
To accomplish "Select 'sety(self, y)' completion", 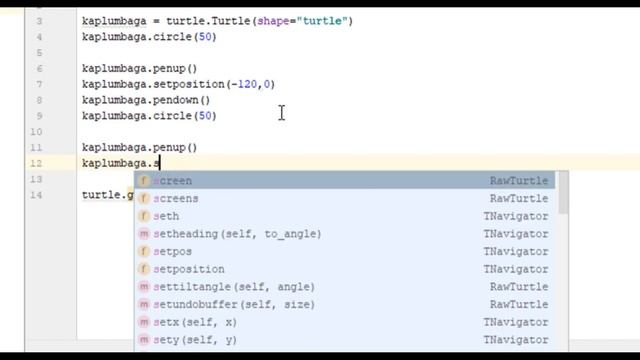I will 344,340.
